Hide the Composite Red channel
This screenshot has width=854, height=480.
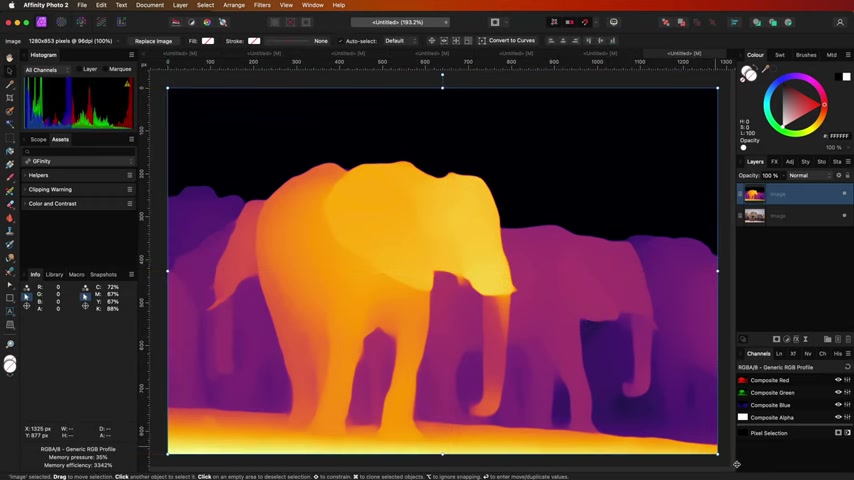pyautogui.click(x=838, y=380)
